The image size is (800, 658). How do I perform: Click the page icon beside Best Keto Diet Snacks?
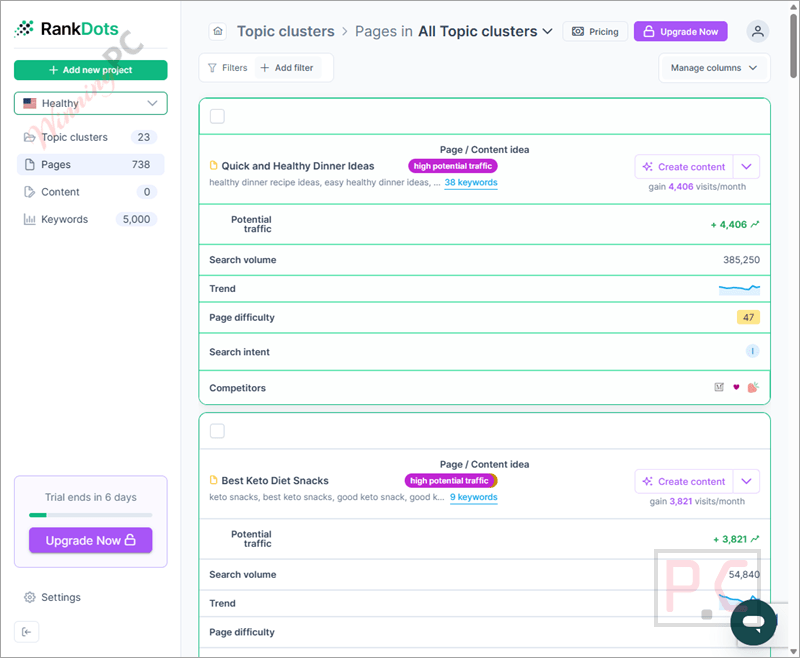tap(214, 480)
